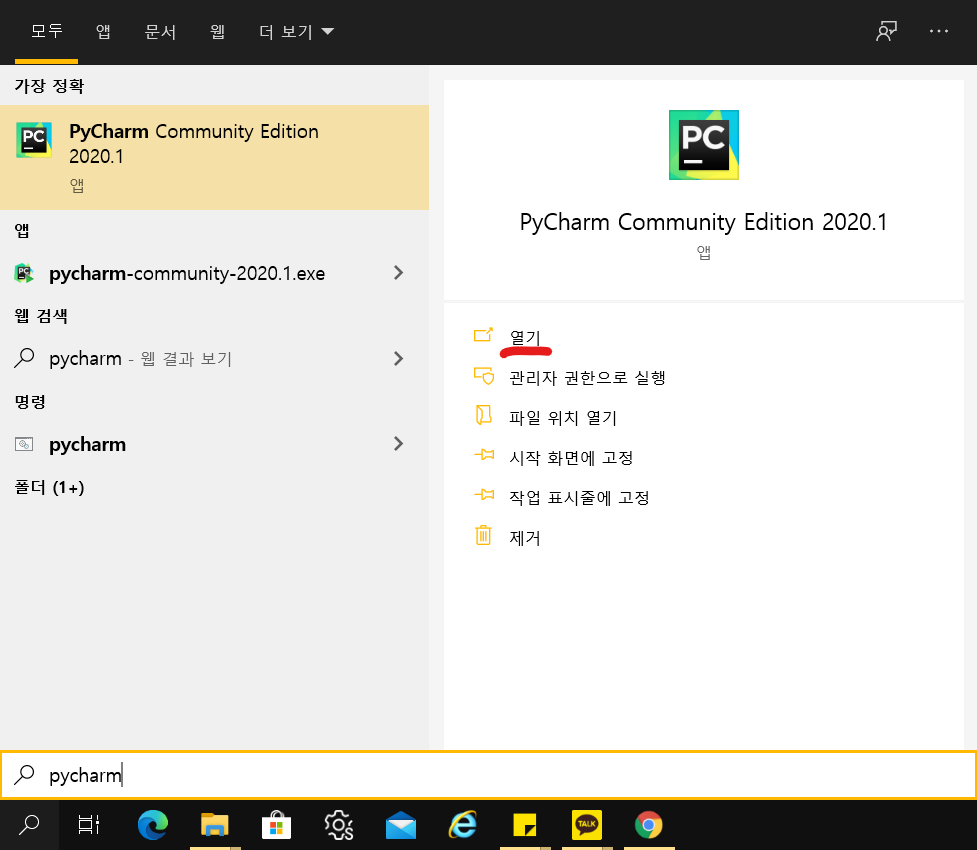The height and width of the screenshot is (850, 977).
Task: Click the pin icon beside 작업 표시줄에 고정
Action: click(484, 495)
